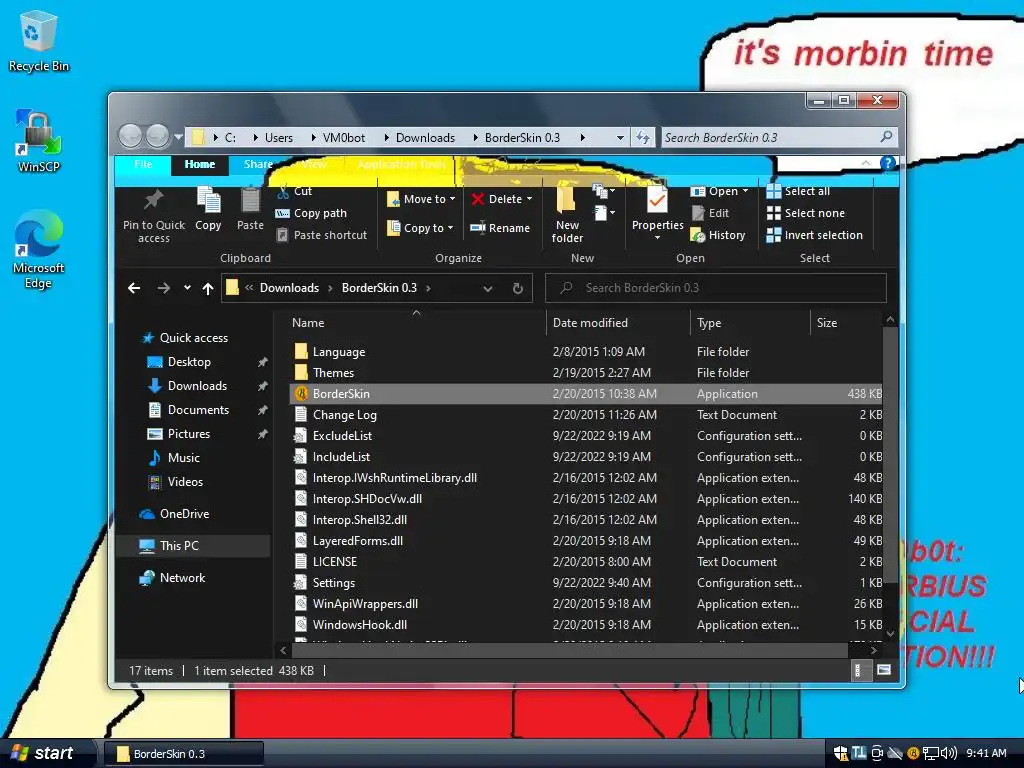This screenshot has width=1024, height=768.
Task: Click the red Delete icon
Action: [478, 199]
